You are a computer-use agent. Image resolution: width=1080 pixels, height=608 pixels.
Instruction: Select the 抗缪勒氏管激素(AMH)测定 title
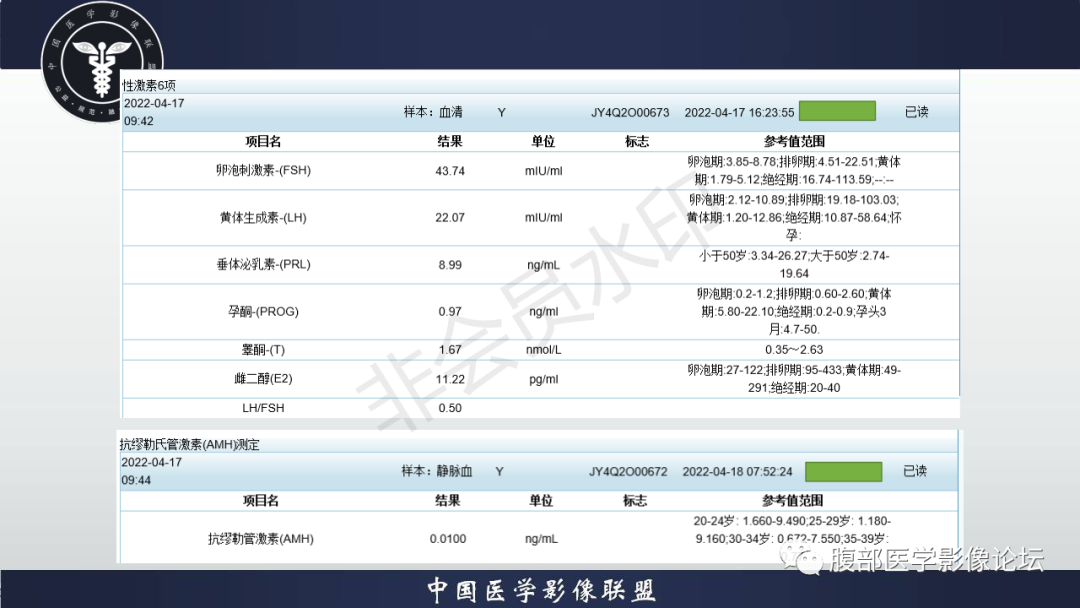(x=189, y=445)
